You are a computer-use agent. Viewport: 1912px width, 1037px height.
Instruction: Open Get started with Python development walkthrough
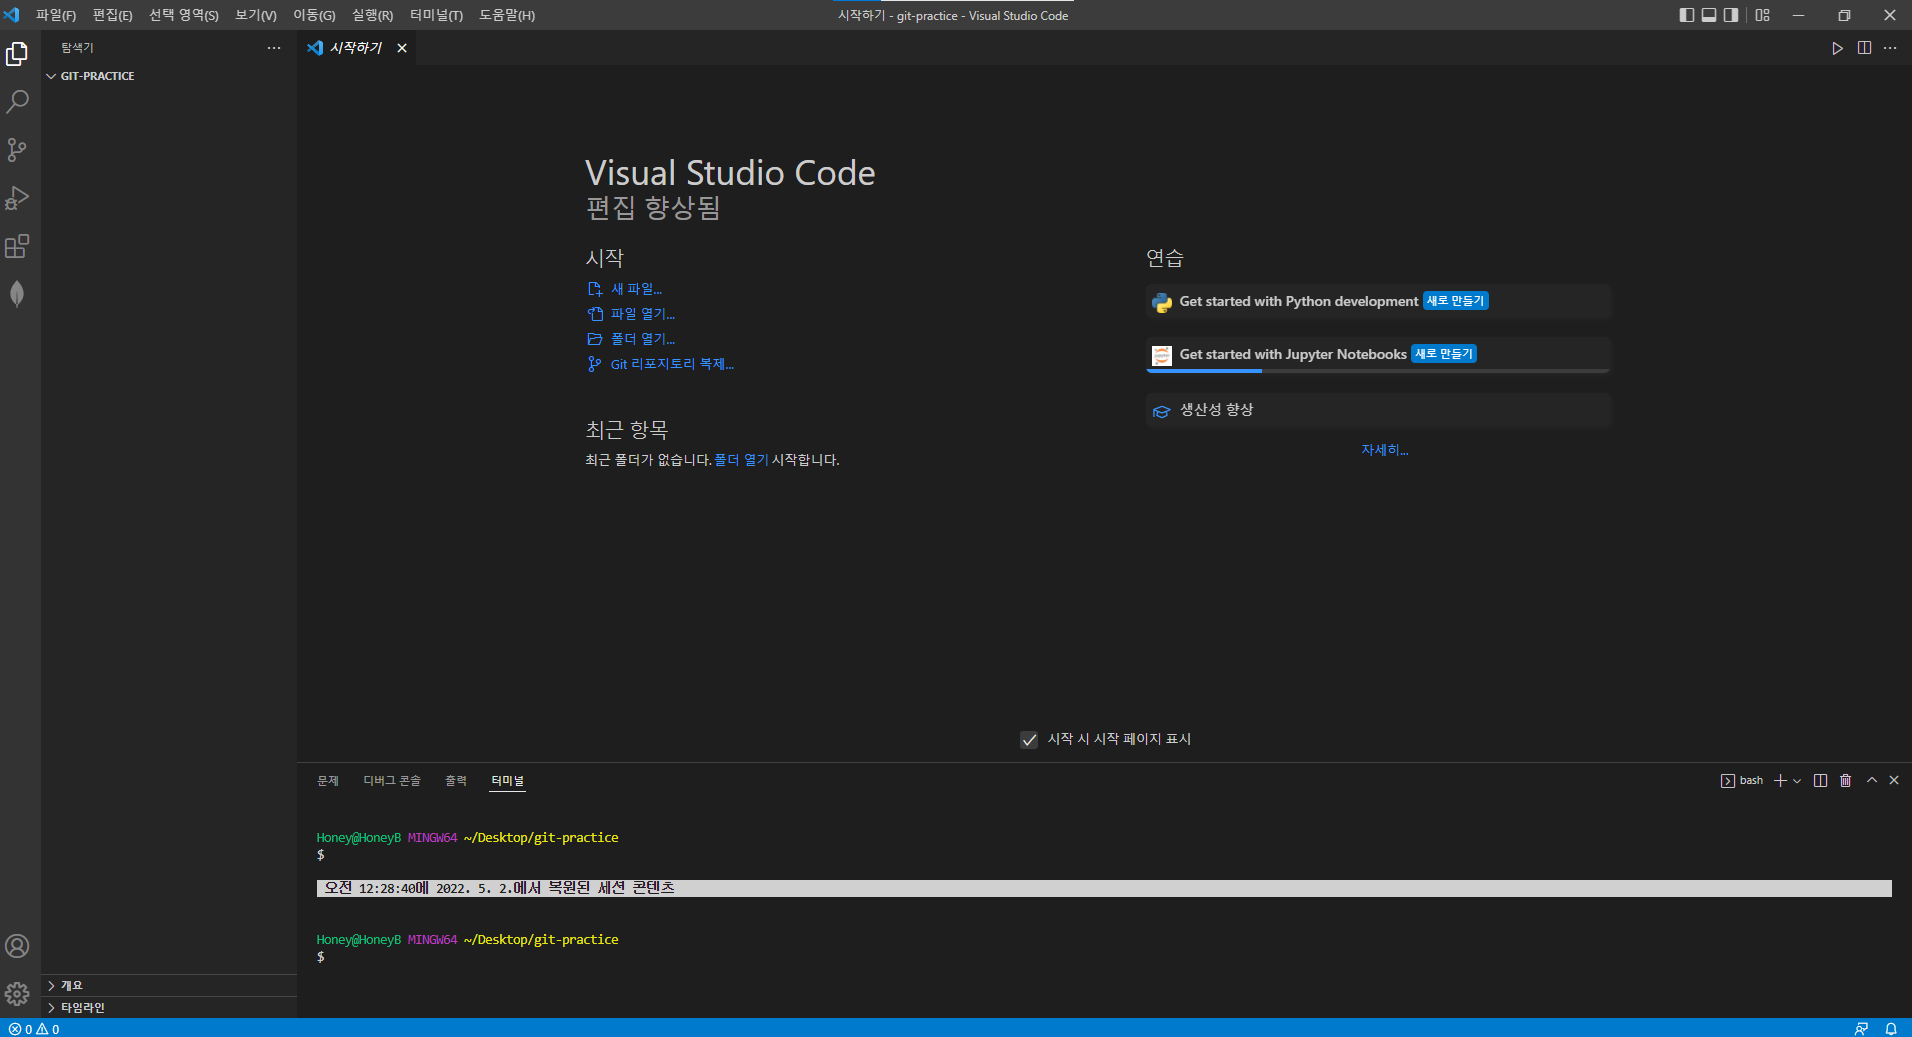1378,301
